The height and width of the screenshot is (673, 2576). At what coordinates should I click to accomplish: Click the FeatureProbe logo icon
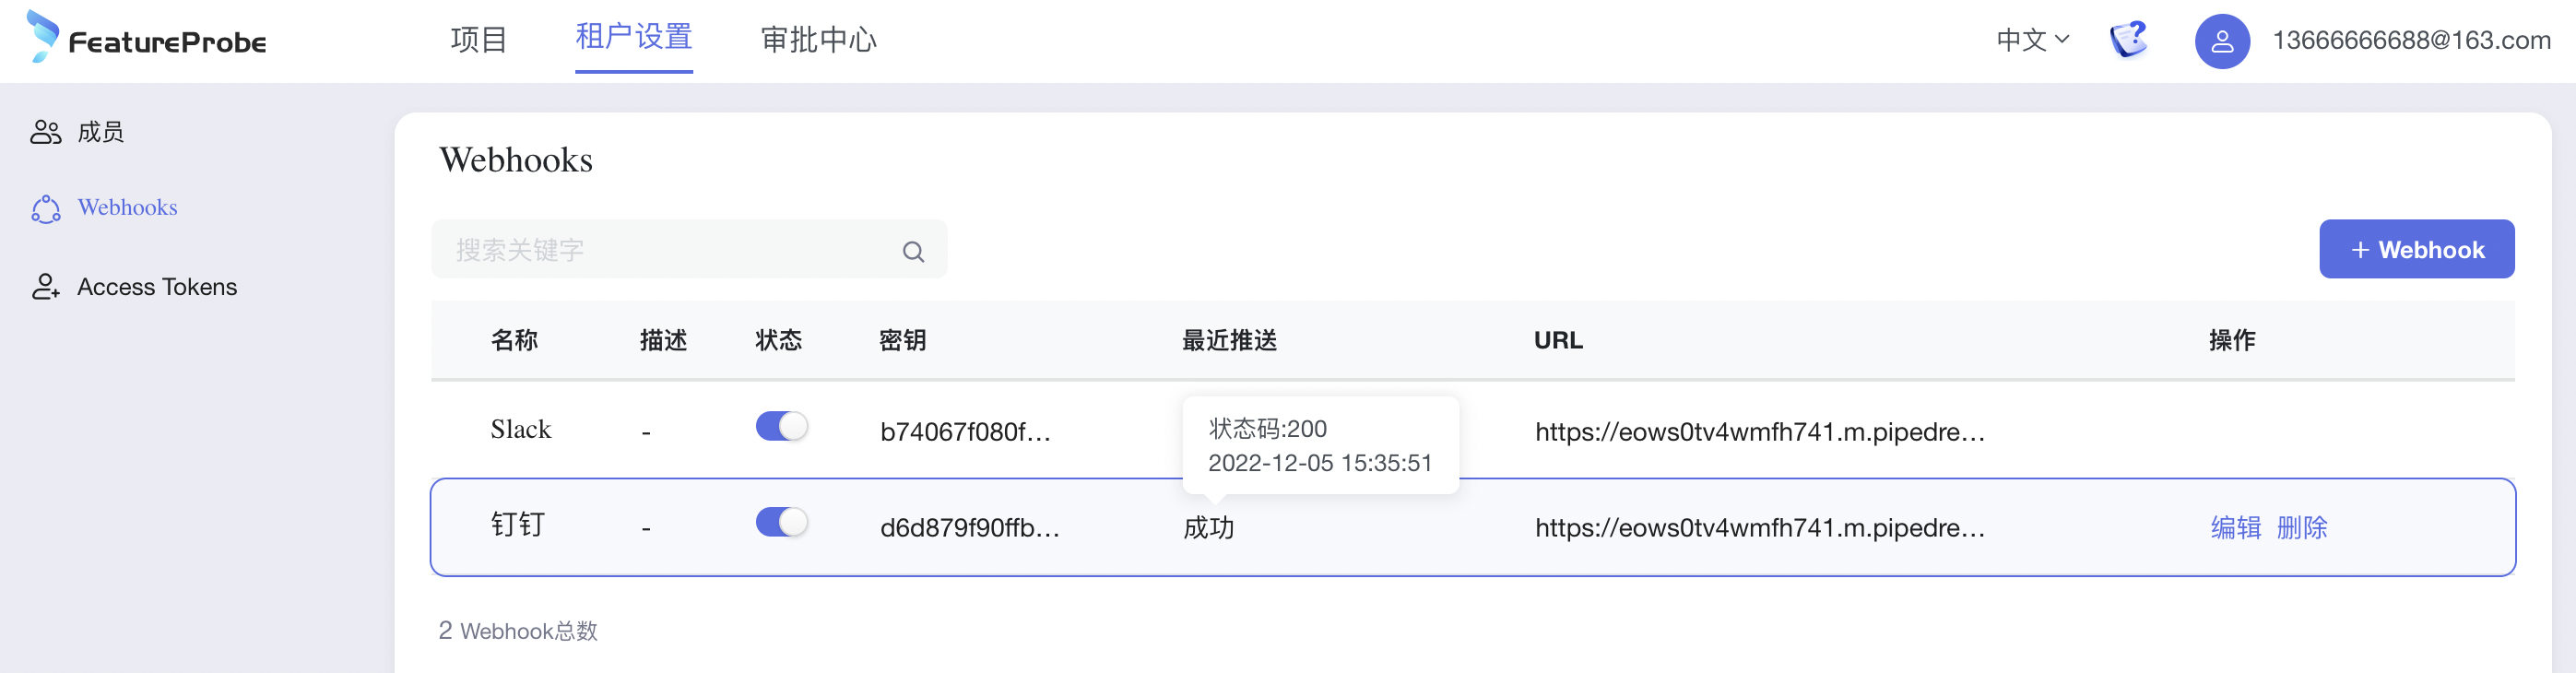[42, 36]
